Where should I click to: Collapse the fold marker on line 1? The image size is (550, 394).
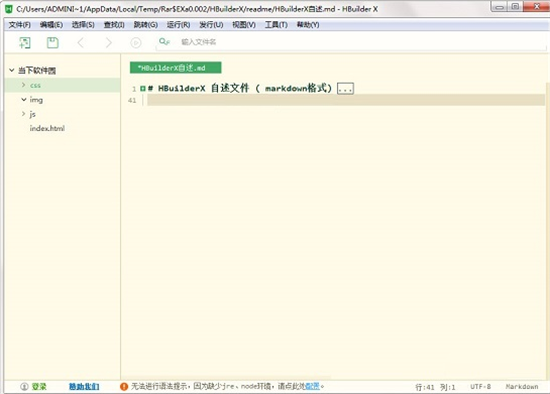pyautogui.click(x=143, y=88)
